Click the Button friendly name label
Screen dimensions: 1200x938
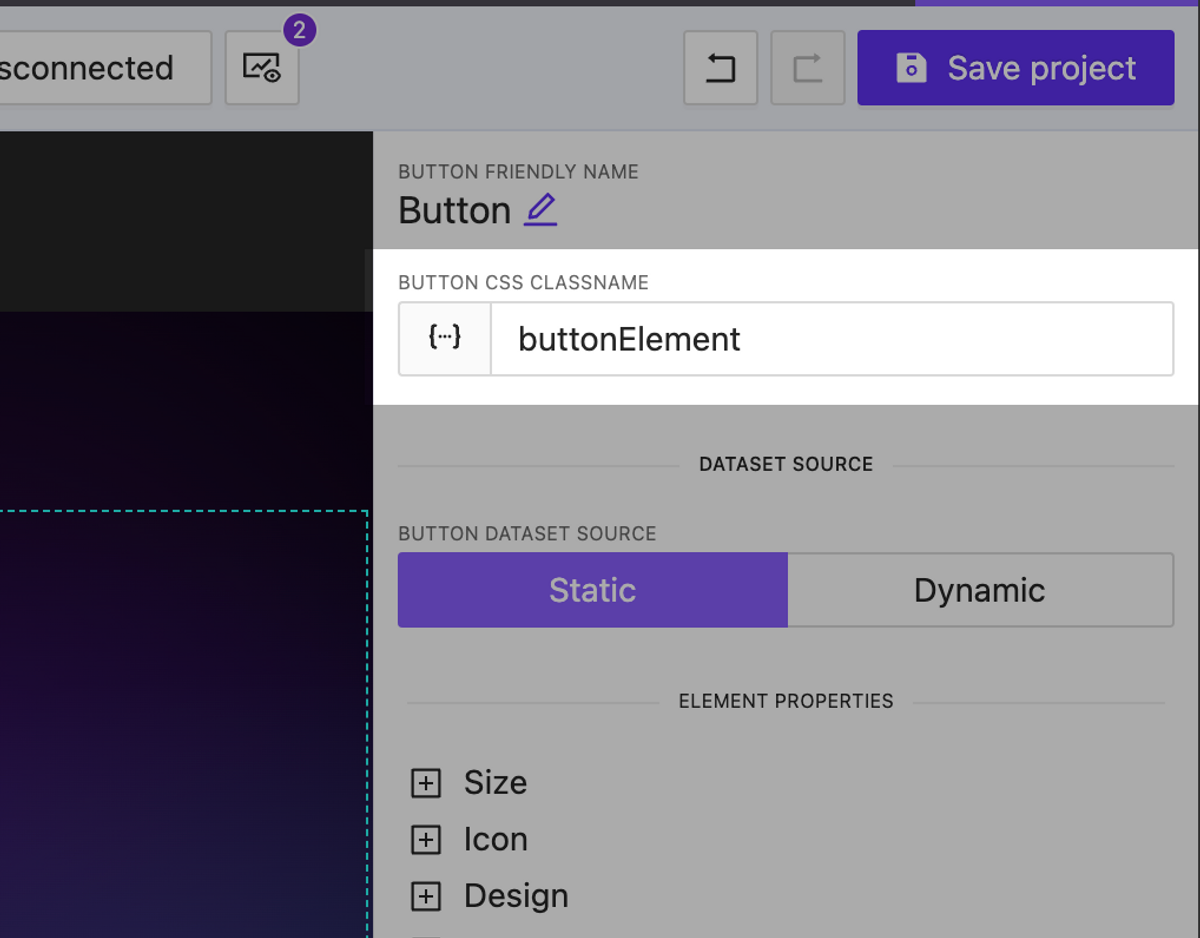click(455, 211)
